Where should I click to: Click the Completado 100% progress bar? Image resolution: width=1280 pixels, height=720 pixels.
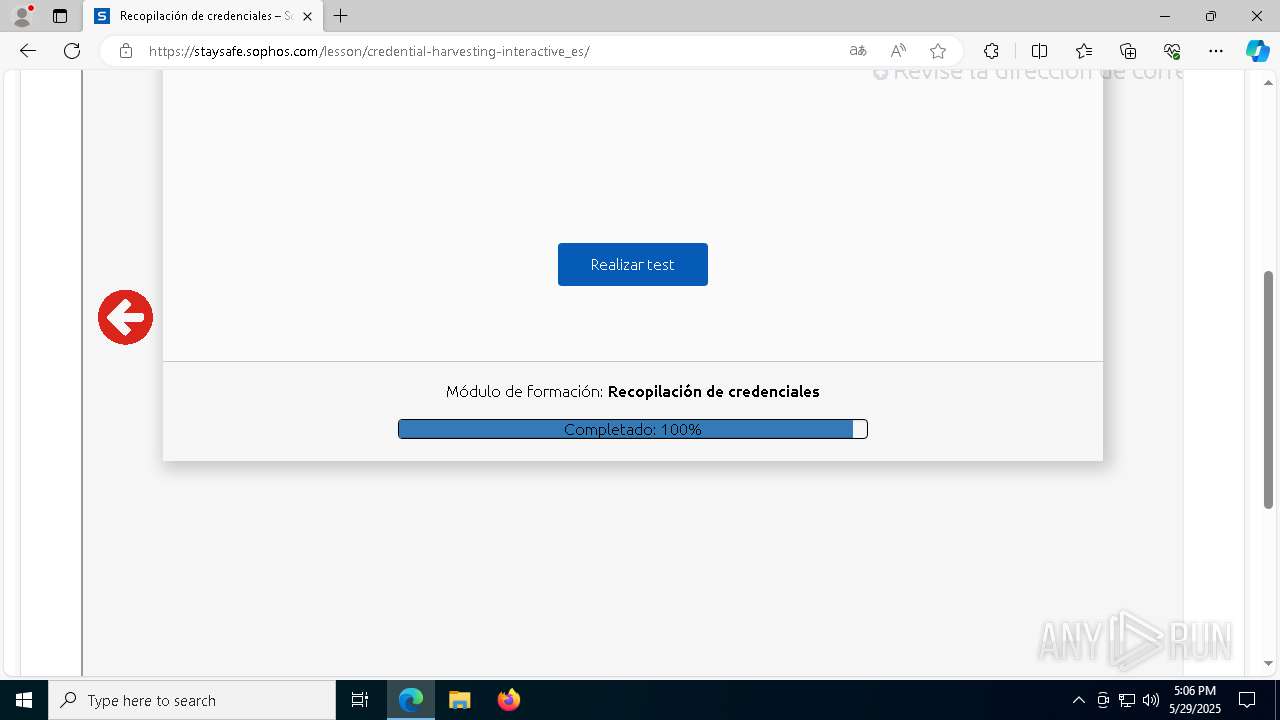click(632, 429)
